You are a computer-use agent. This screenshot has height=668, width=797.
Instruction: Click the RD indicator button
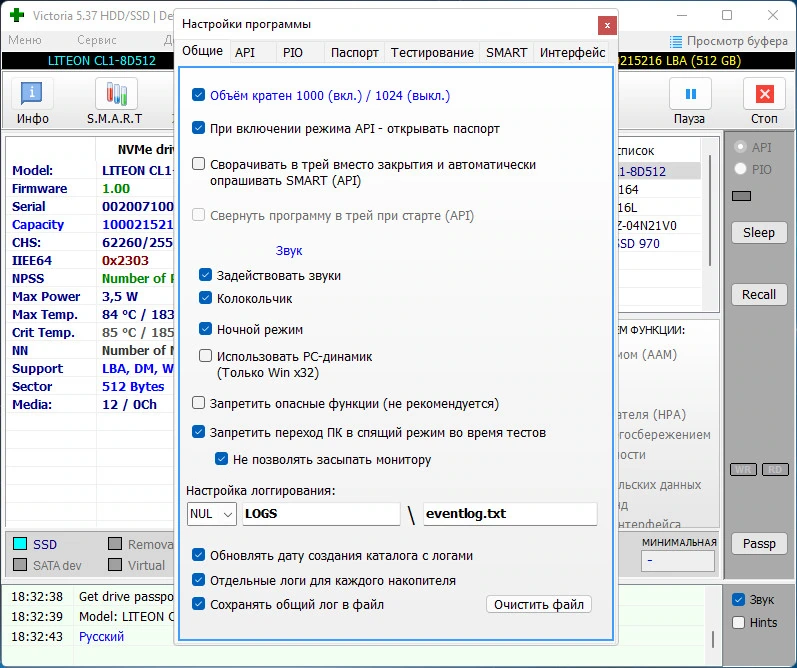click(775, 469)
